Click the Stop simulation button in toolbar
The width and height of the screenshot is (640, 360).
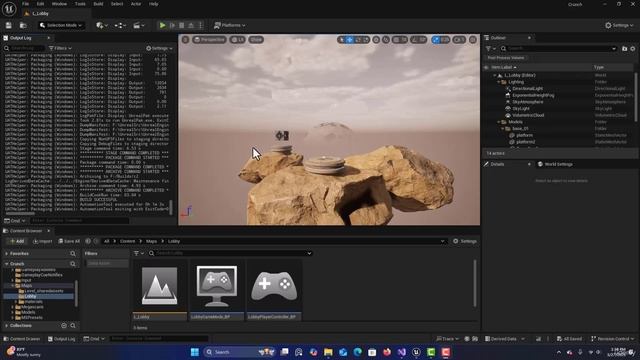pos(182,25)
